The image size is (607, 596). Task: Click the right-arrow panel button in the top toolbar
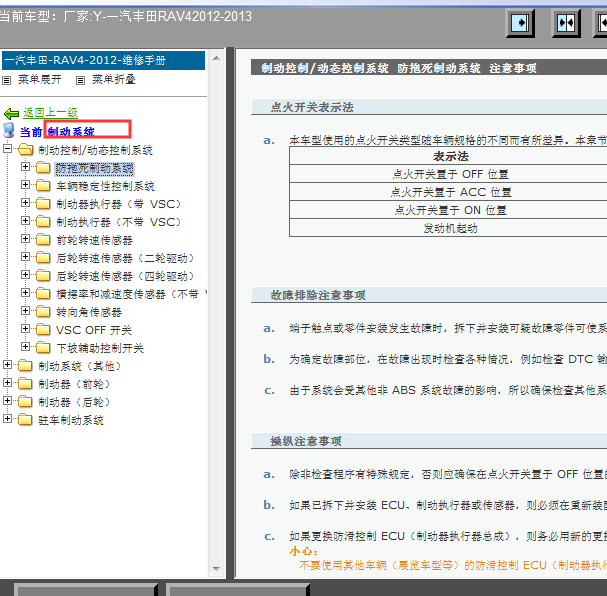520,23
